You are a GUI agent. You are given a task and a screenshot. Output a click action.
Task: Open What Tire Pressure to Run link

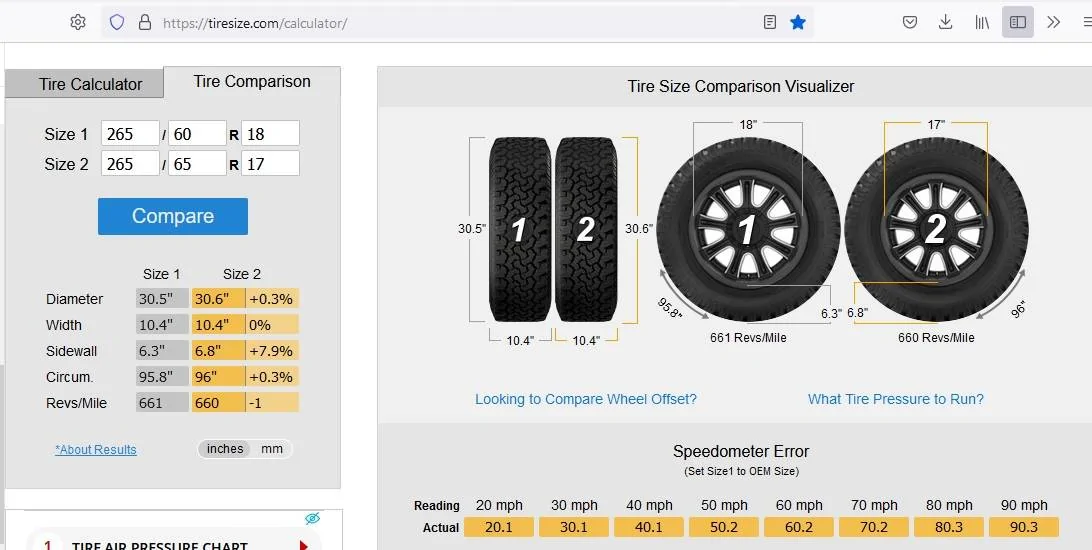point(896,399)
